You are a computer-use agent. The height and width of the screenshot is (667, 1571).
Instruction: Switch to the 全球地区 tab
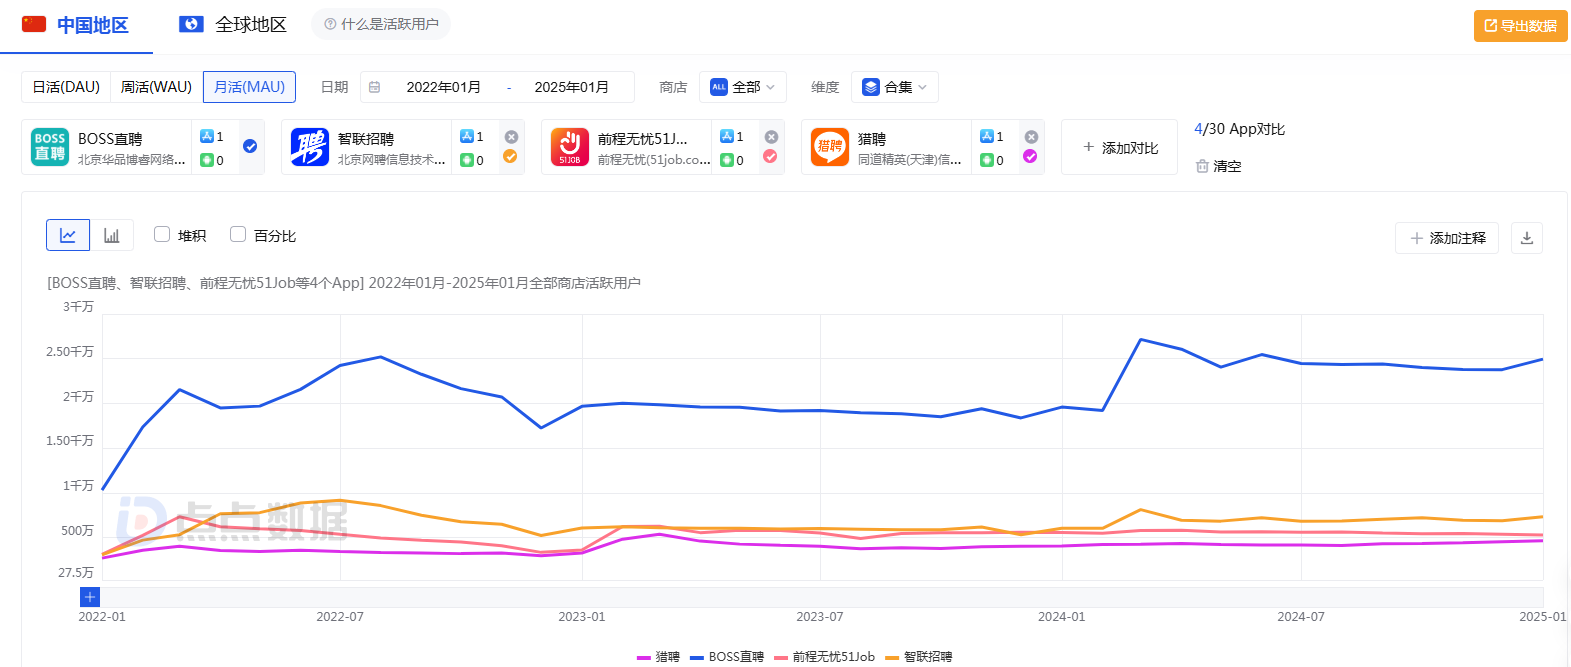point(232,25)
